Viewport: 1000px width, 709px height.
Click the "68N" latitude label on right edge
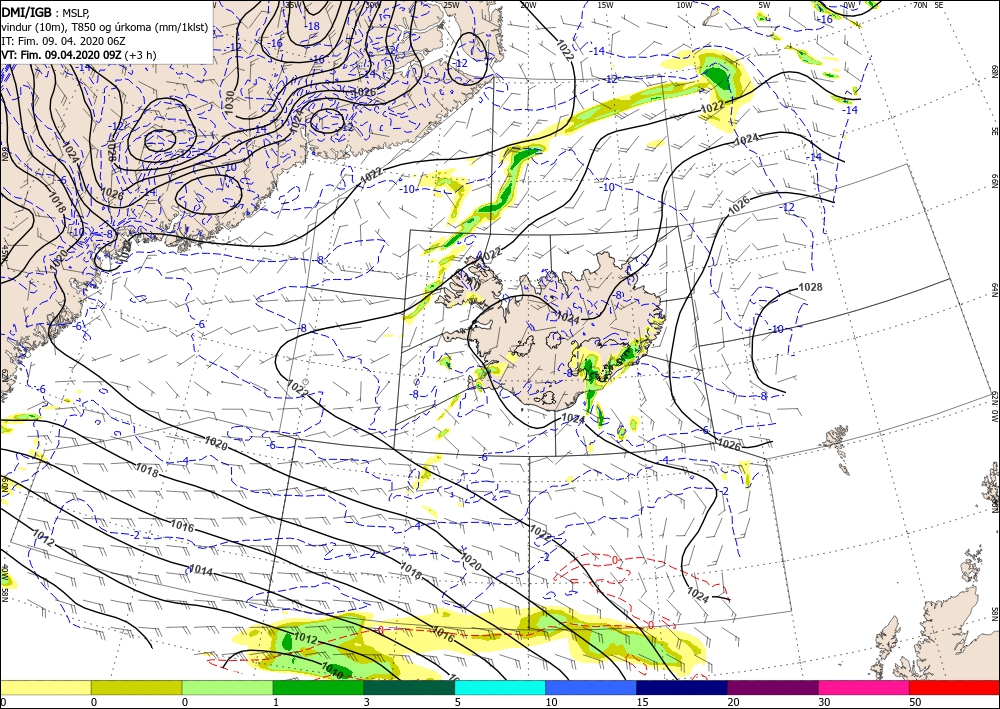click(994, 71)
